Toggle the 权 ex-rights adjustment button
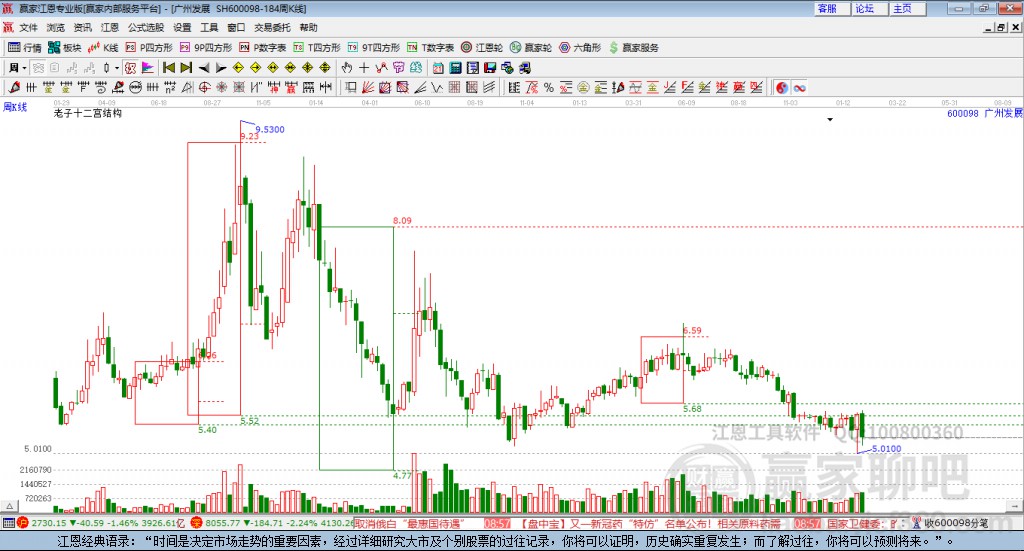 click(x=130, y=68)
